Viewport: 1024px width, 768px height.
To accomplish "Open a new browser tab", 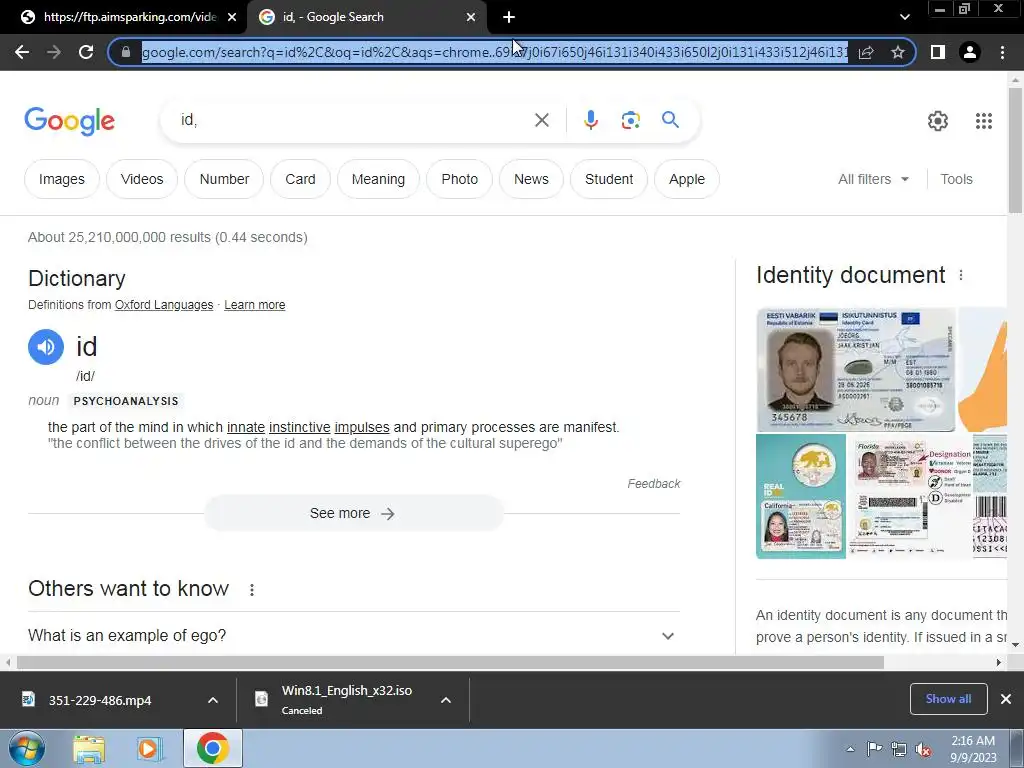I will pyautogui.click(x=509, y=18).
